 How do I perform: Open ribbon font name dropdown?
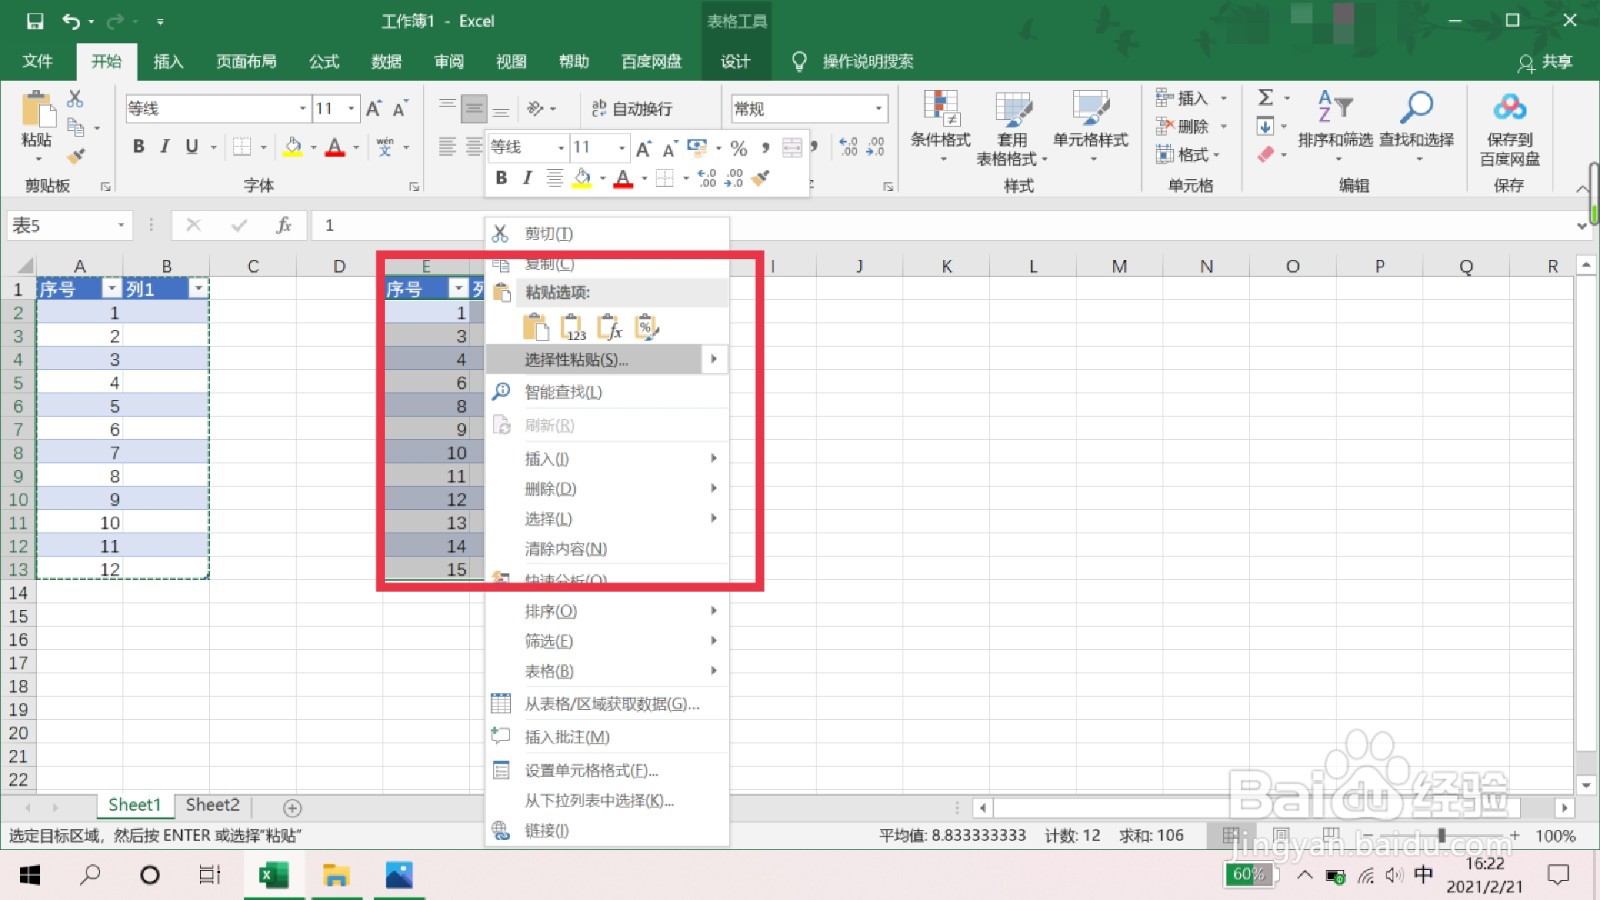(302, 108)
